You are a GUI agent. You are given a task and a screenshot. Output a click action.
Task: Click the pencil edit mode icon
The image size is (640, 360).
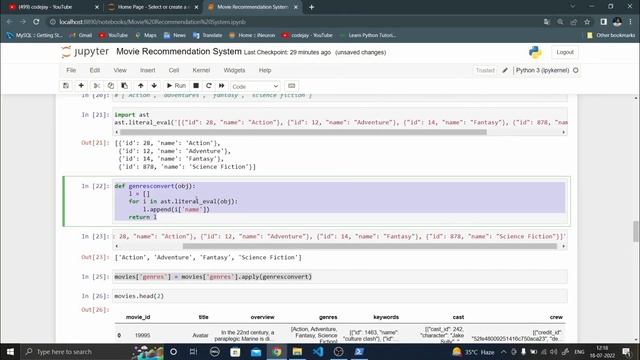505,70
